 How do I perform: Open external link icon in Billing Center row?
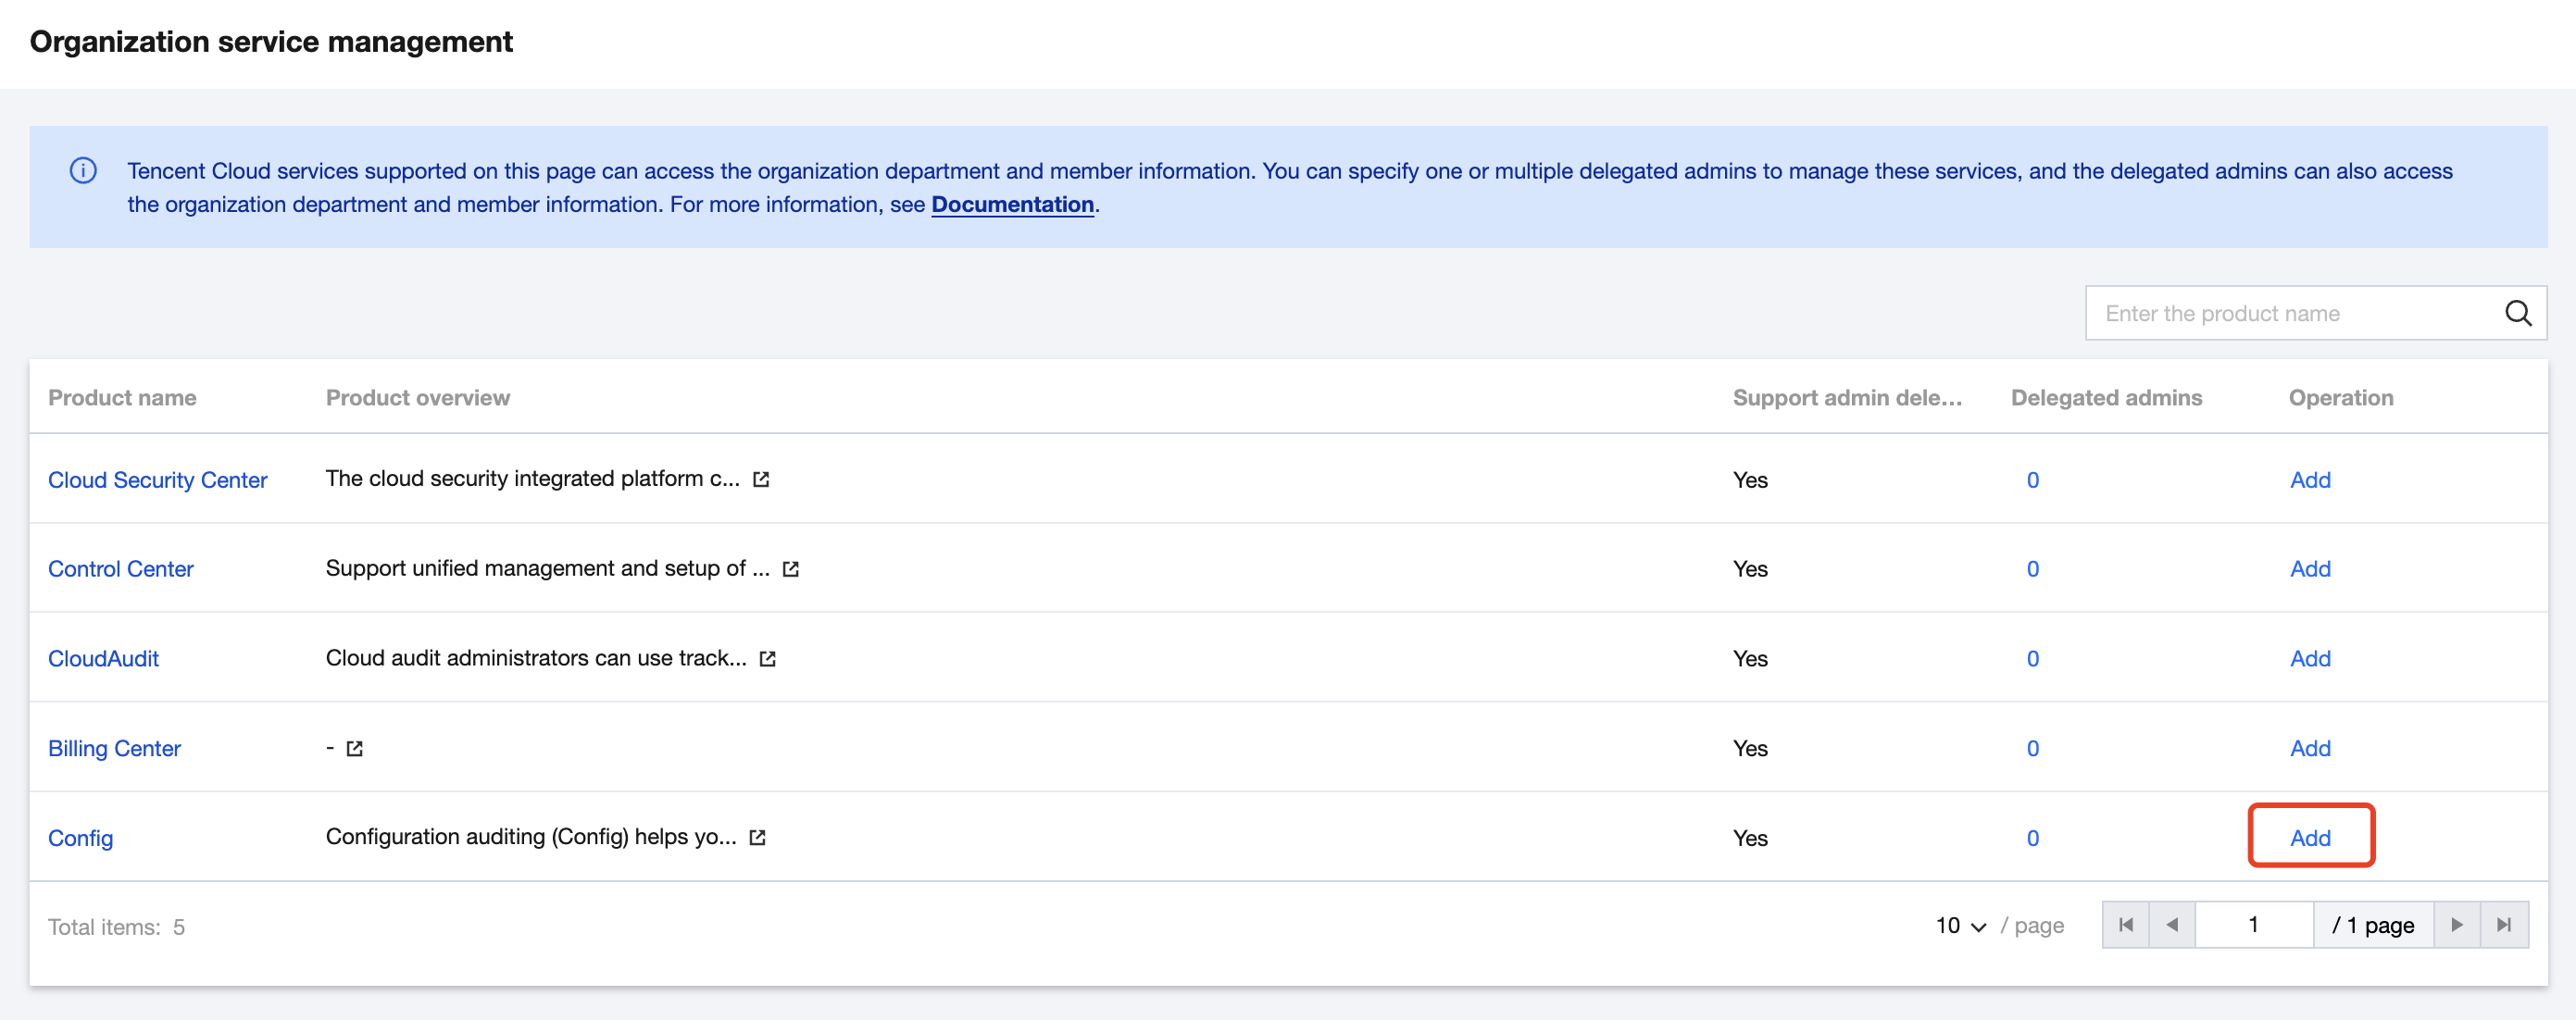point(354,748)
